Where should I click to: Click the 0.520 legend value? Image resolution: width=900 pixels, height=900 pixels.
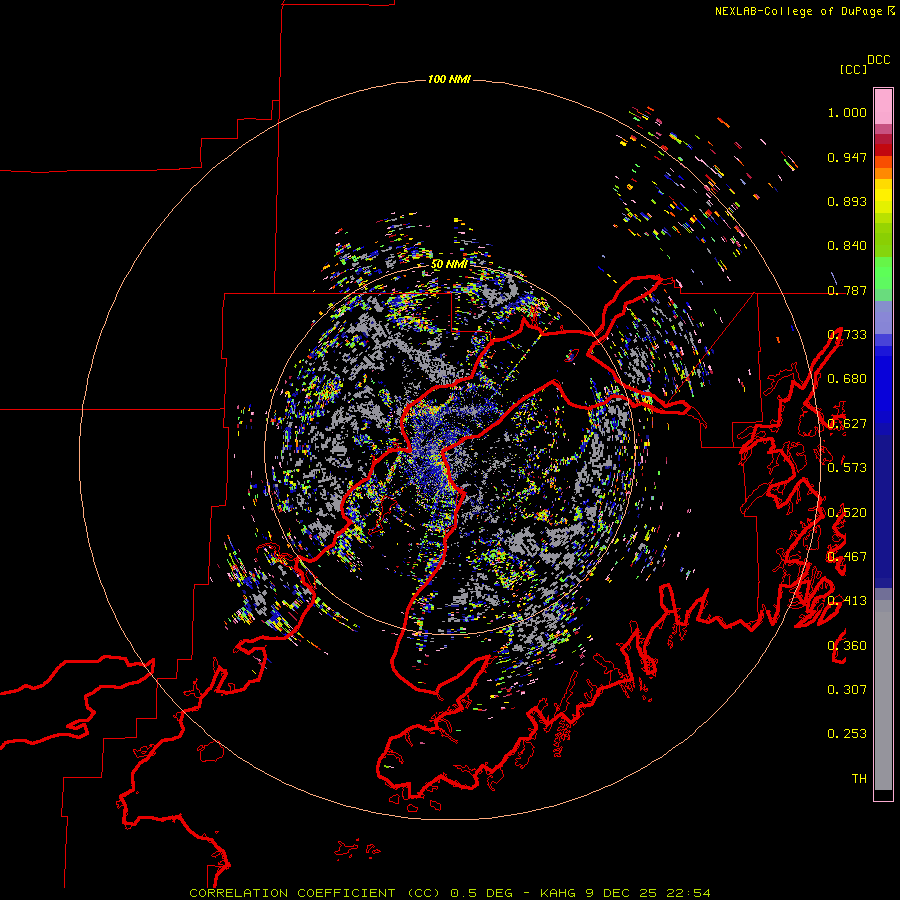point(847,513)
